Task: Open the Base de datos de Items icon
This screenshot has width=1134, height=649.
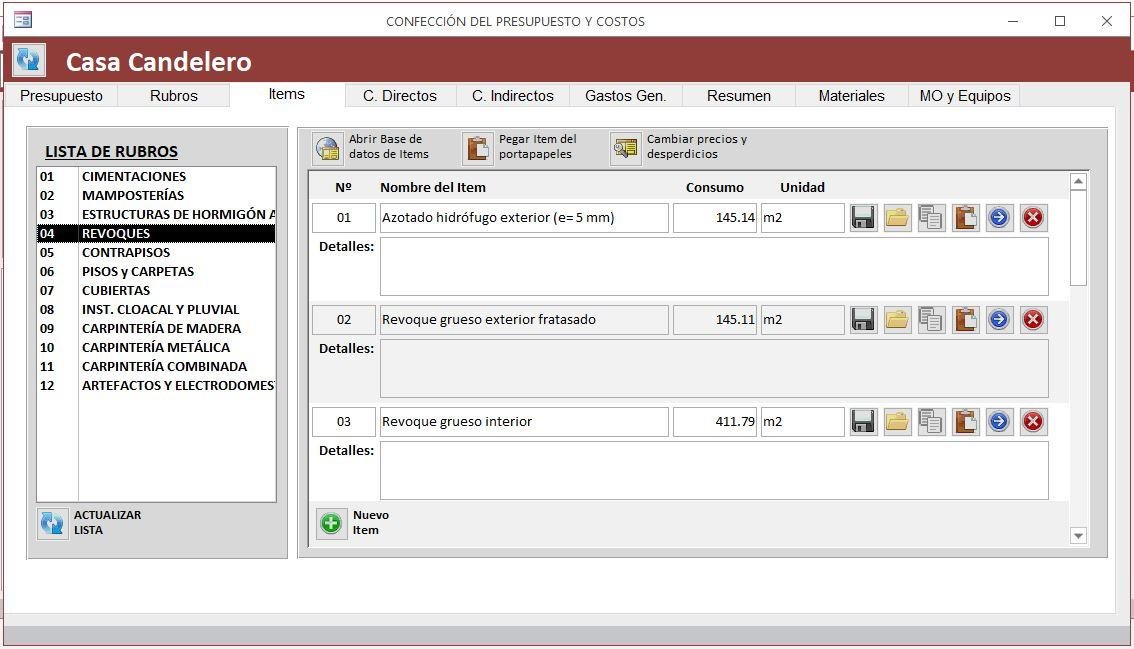Action: point(328,148)
